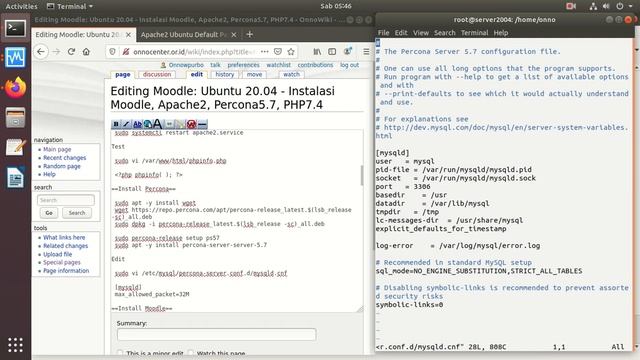Click wiki Go search button
Viewport: 640px width, 360px height.
click(x=49, y=213)
